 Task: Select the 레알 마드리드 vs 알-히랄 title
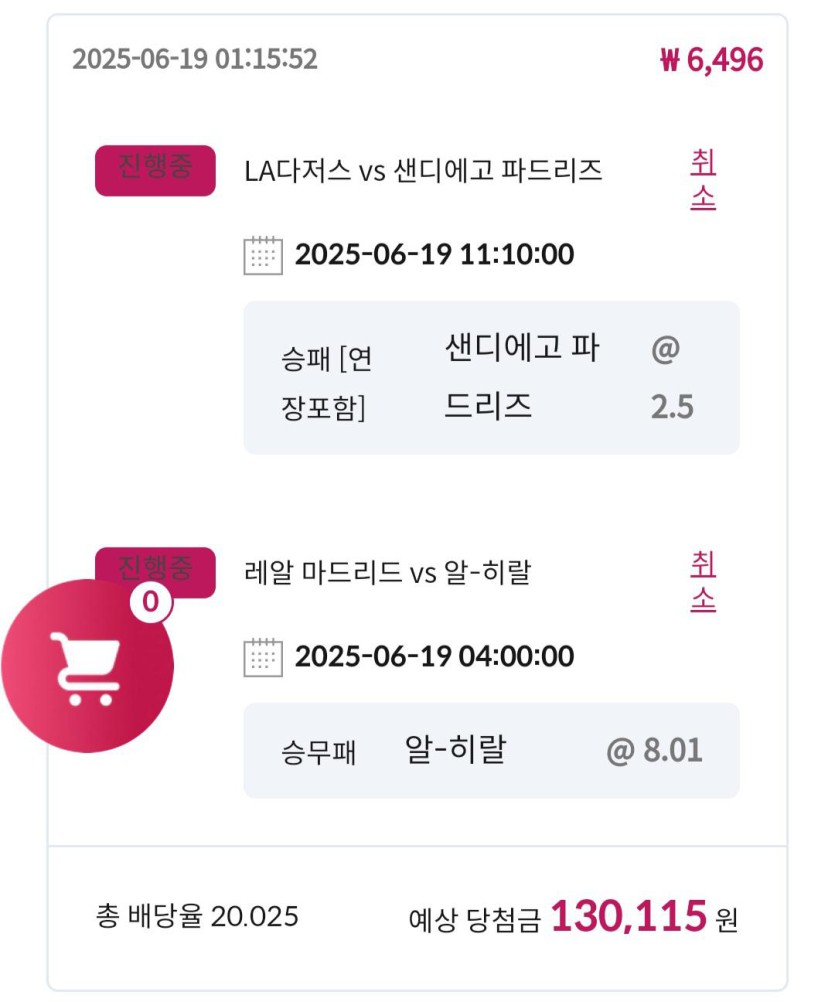click(387, 572)
